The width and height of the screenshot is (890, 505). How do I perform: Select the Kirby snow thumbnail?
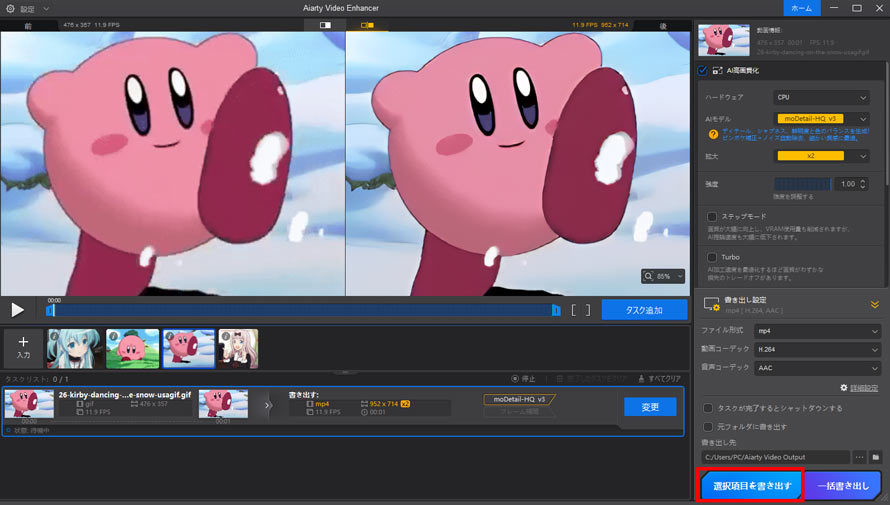tap(189, 348)
